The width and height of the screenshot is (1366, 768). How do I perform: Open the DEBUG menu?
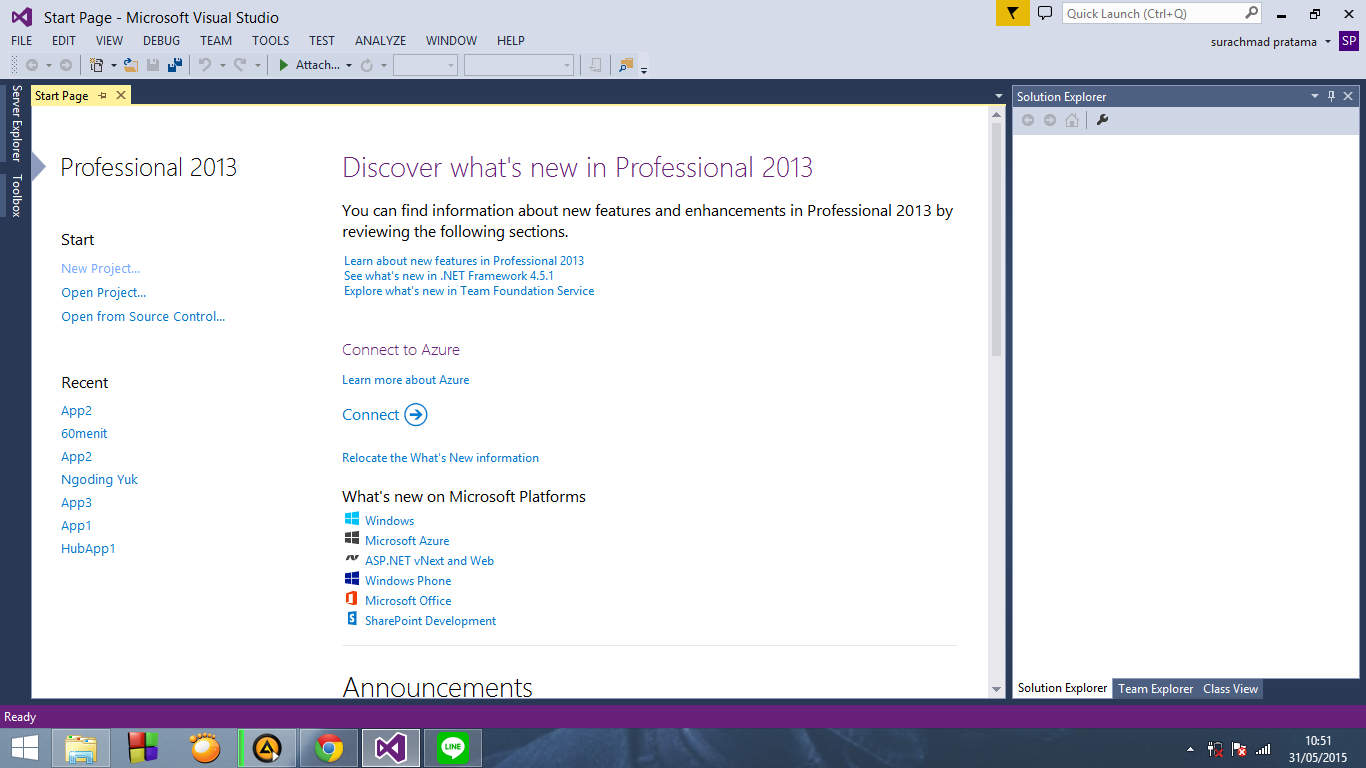pos(162,41)
